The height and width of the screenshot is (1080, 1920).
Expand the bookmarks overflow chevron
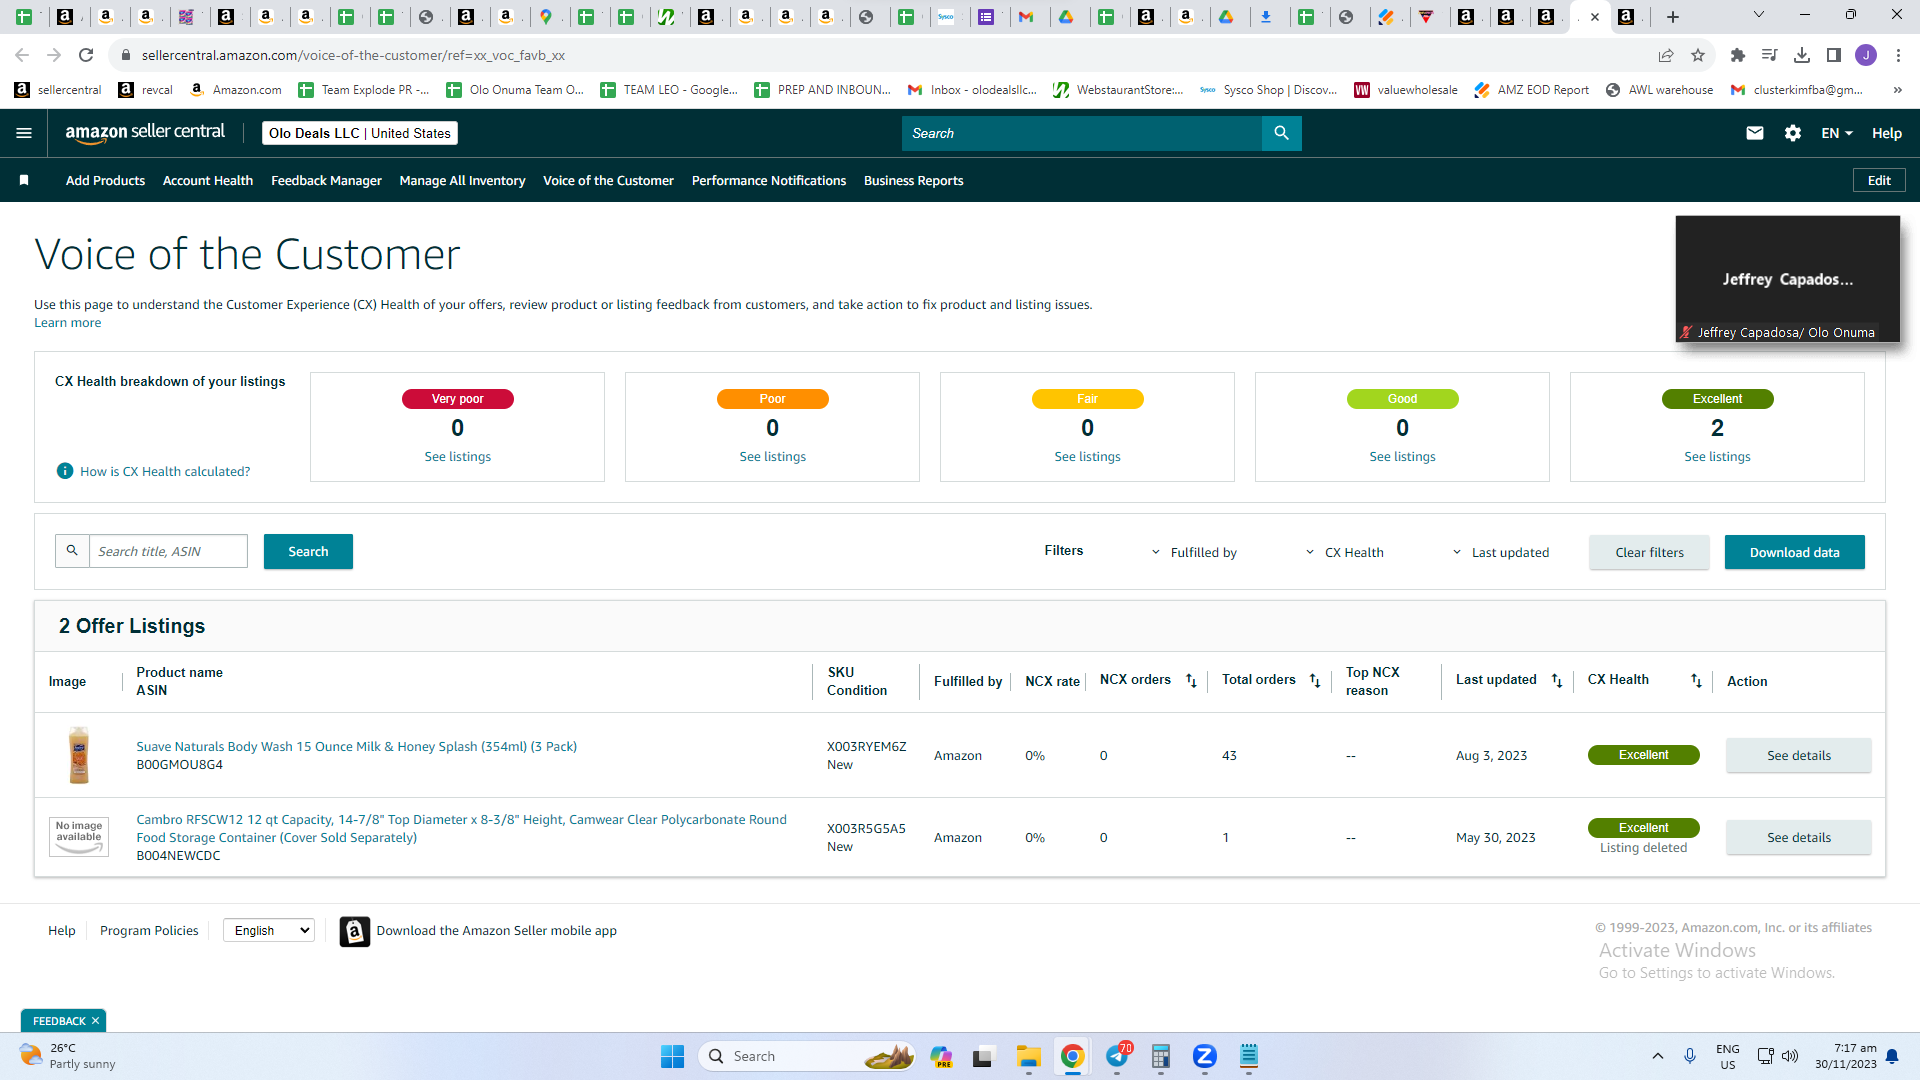point(1897,90)
